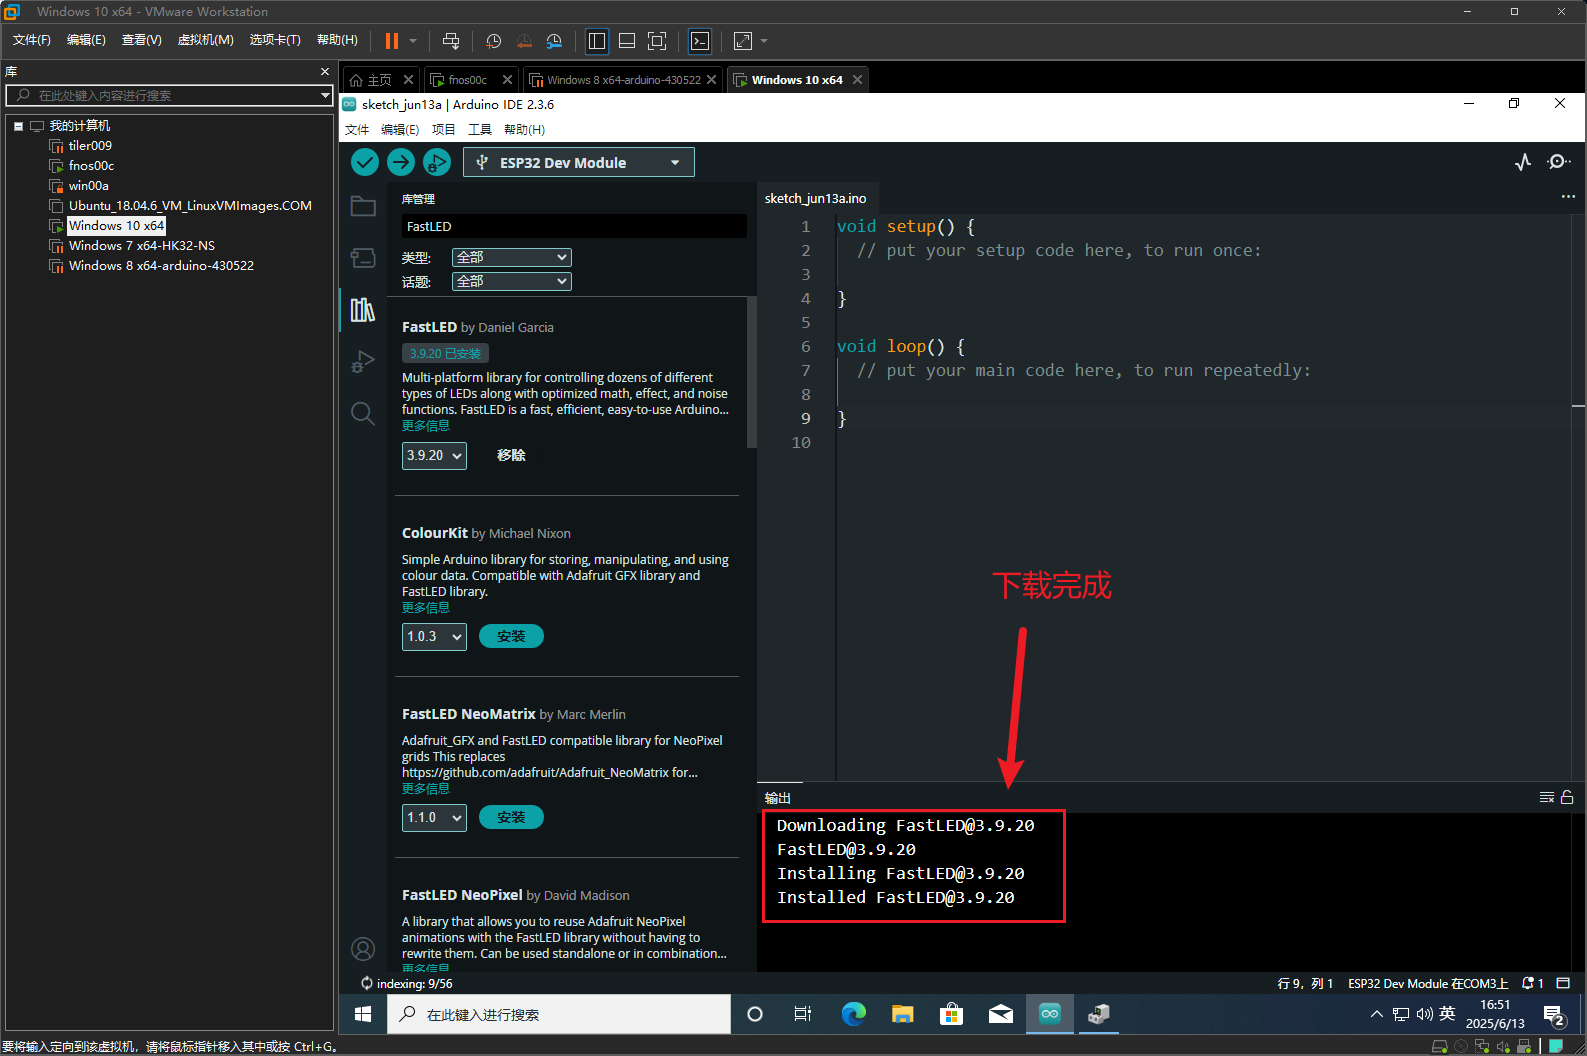Open the VMware library search dropdown arrow

click(325, 95)
